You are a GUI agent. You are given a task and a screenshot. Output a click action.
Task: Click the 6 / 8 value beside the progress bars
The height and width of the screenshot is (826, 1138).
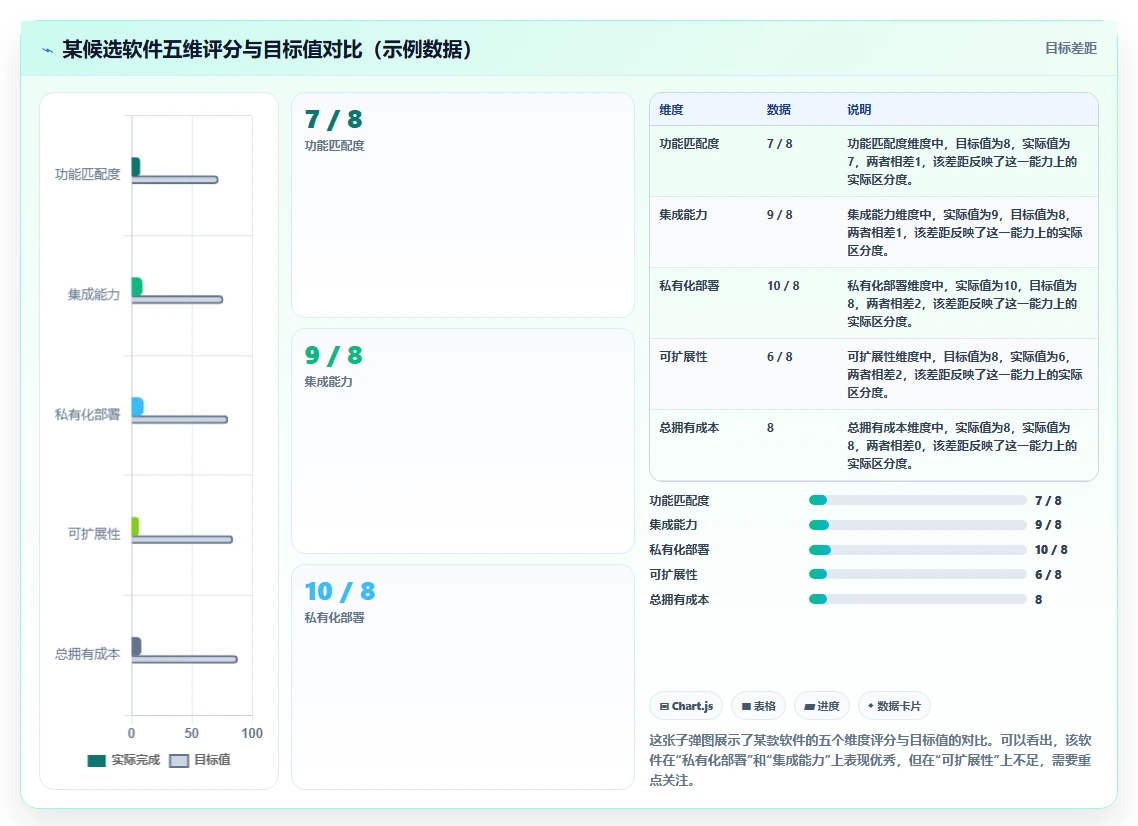coord(1048,574)
